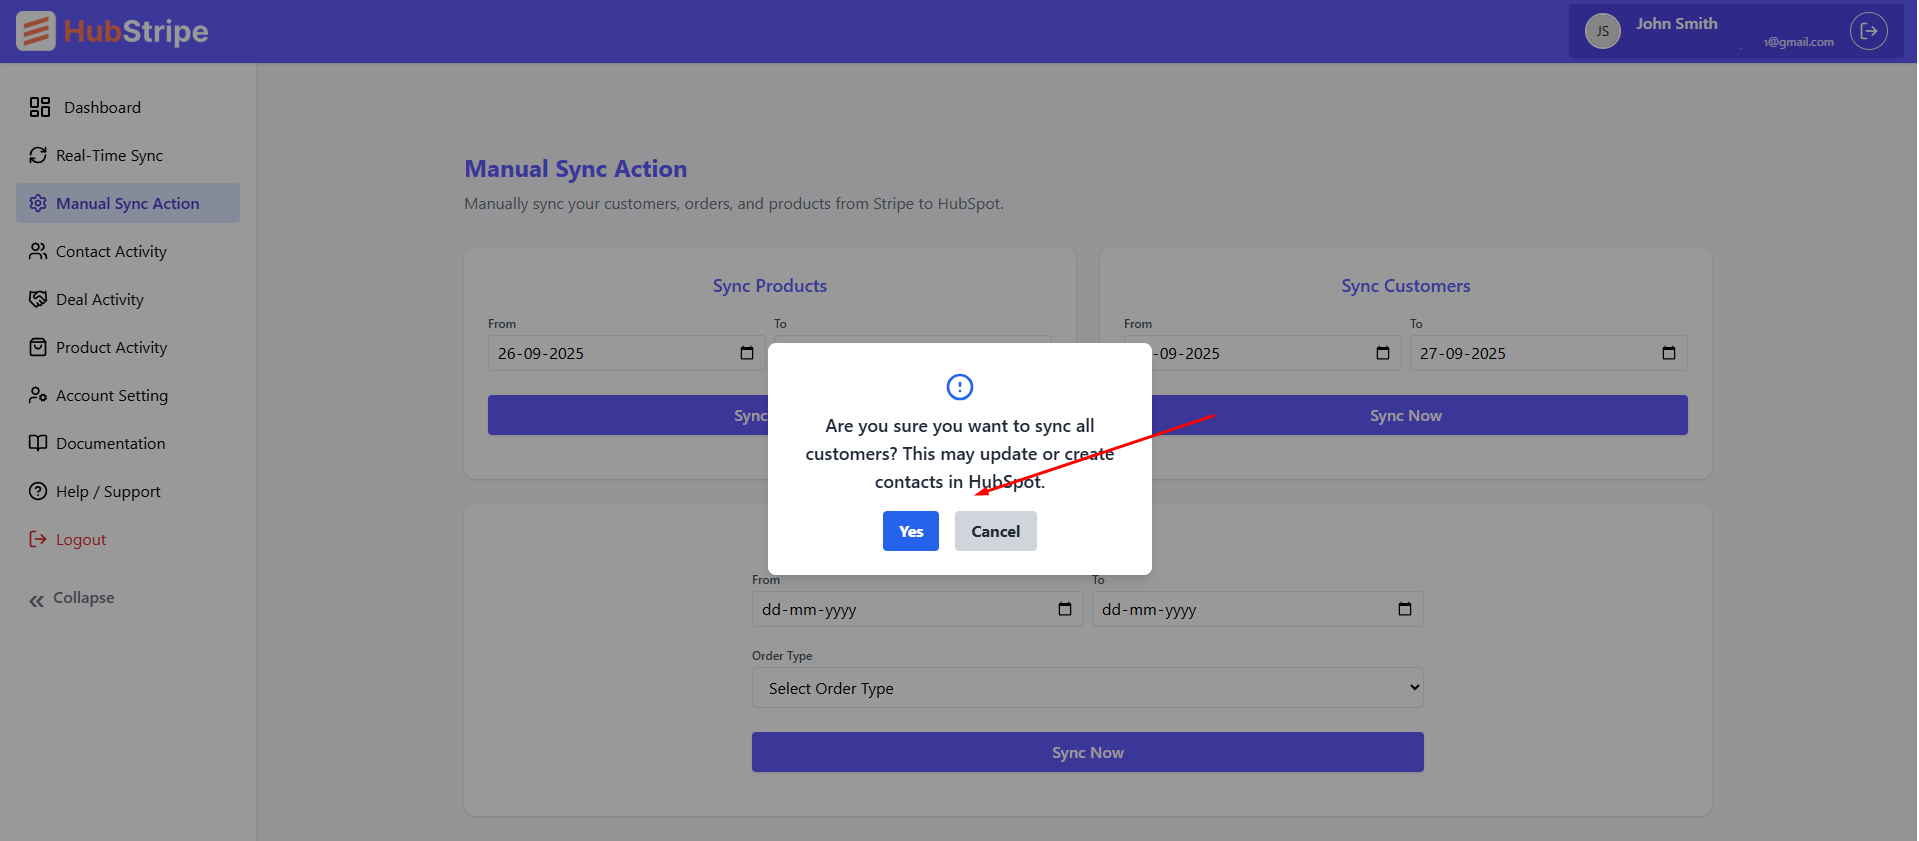Click the Account Setting user icon
Viewport: 1919px width, 841px height.
(x=38, y=395)
